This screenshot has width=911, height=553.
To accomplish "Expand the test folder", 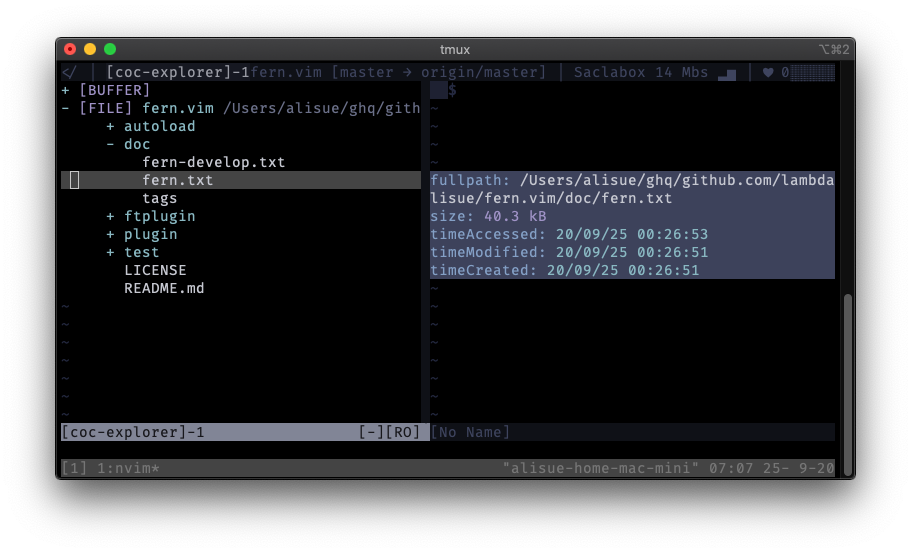I will point(110,253).
